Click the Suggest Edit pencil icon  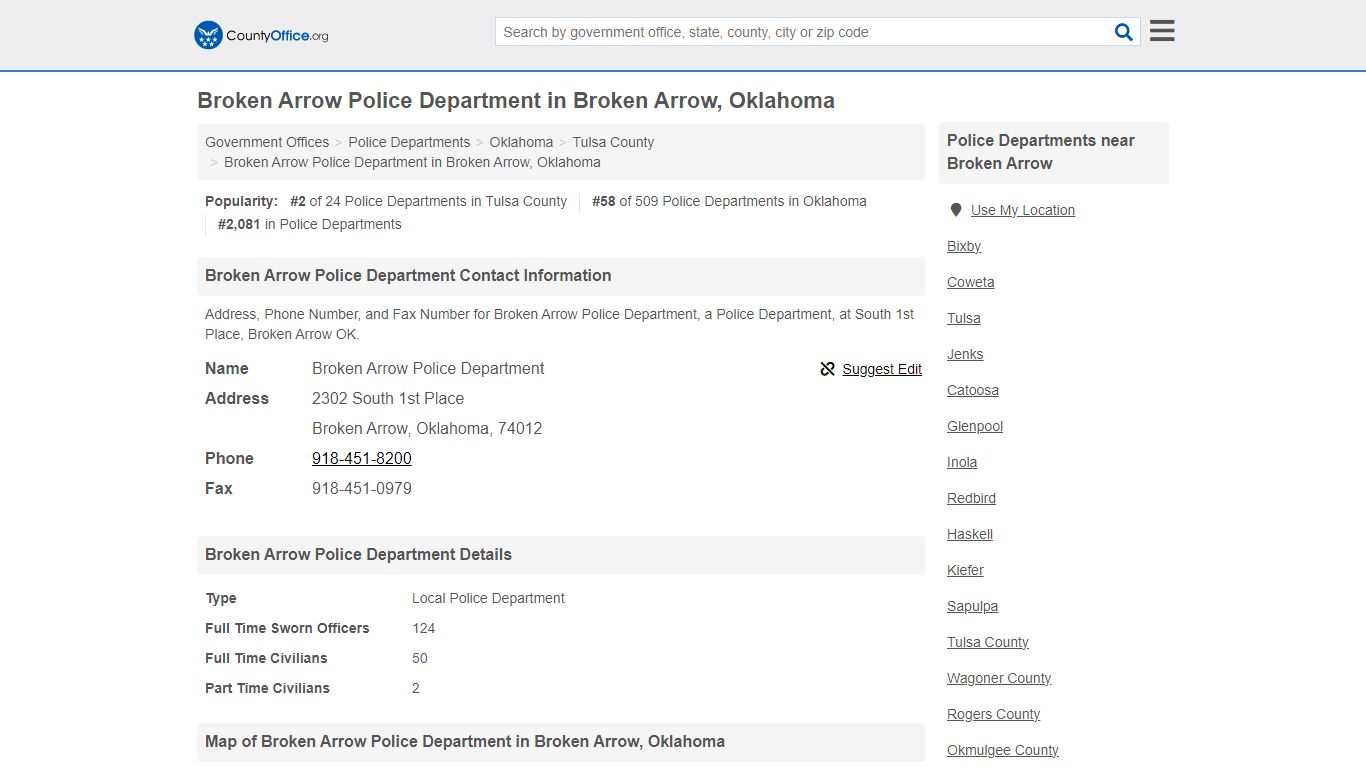coord(827,369)
